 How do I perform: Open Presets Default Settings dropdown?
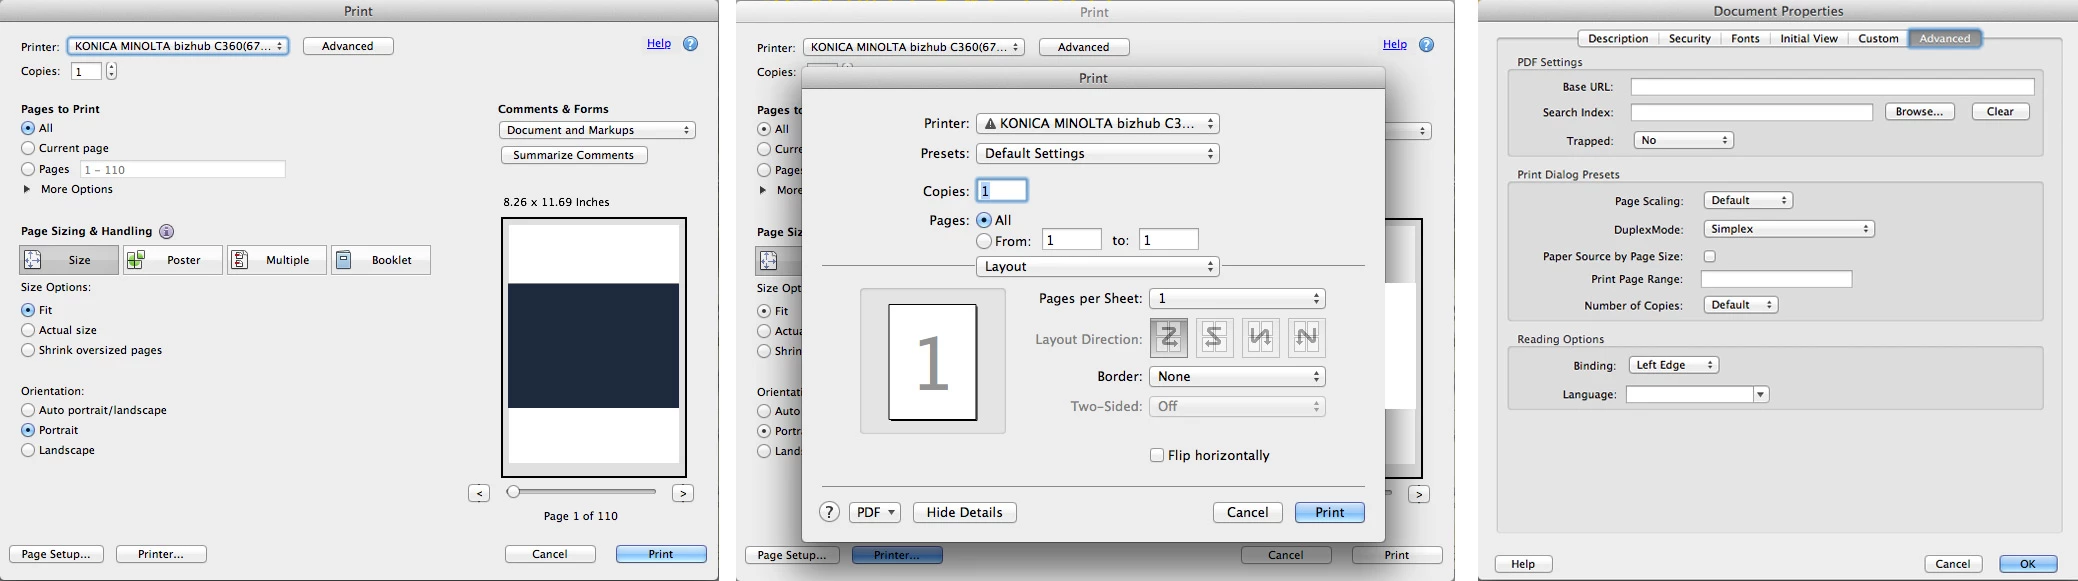click(1097, 153)
